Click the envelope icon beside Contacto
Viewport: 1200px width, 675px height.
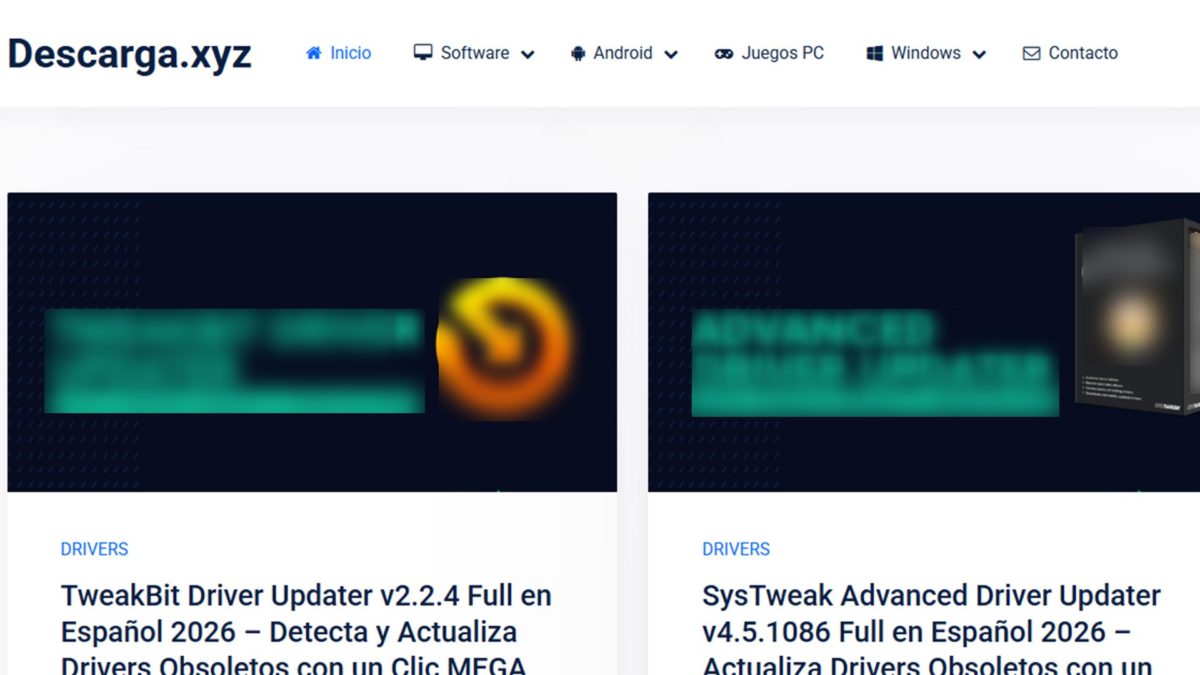tap(1031, 54)
